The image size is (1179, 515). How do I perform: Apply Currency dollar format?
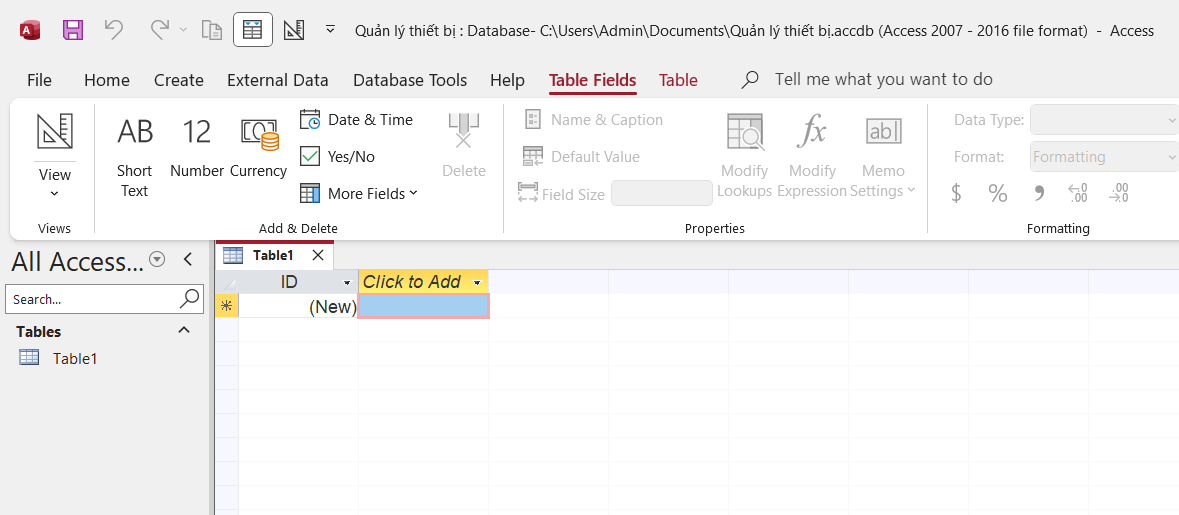pyautogui.click(x=956, y=193)
